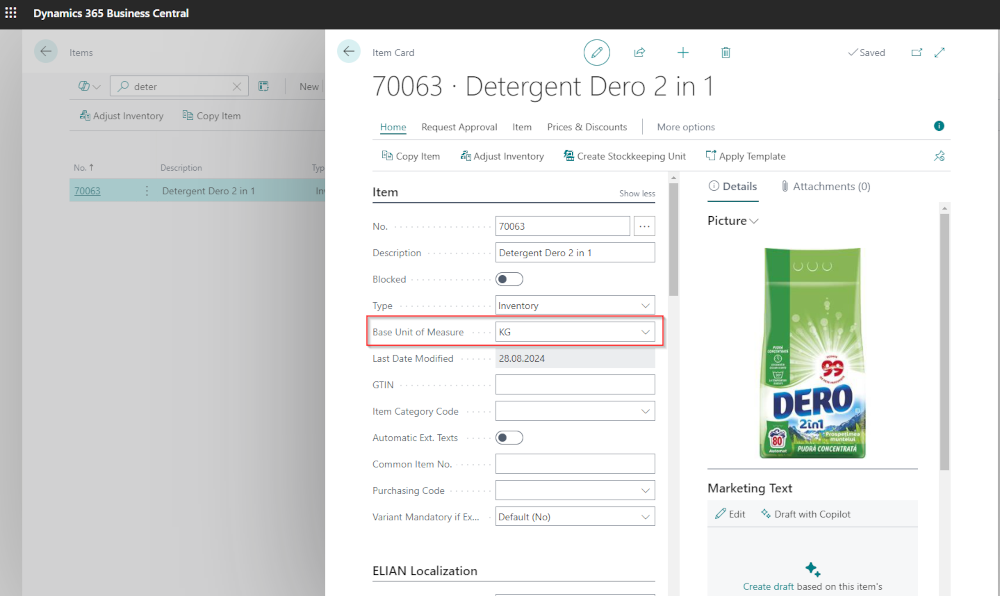
Task: Delete this item with the trash icon
Action: [x=725, y=52]
